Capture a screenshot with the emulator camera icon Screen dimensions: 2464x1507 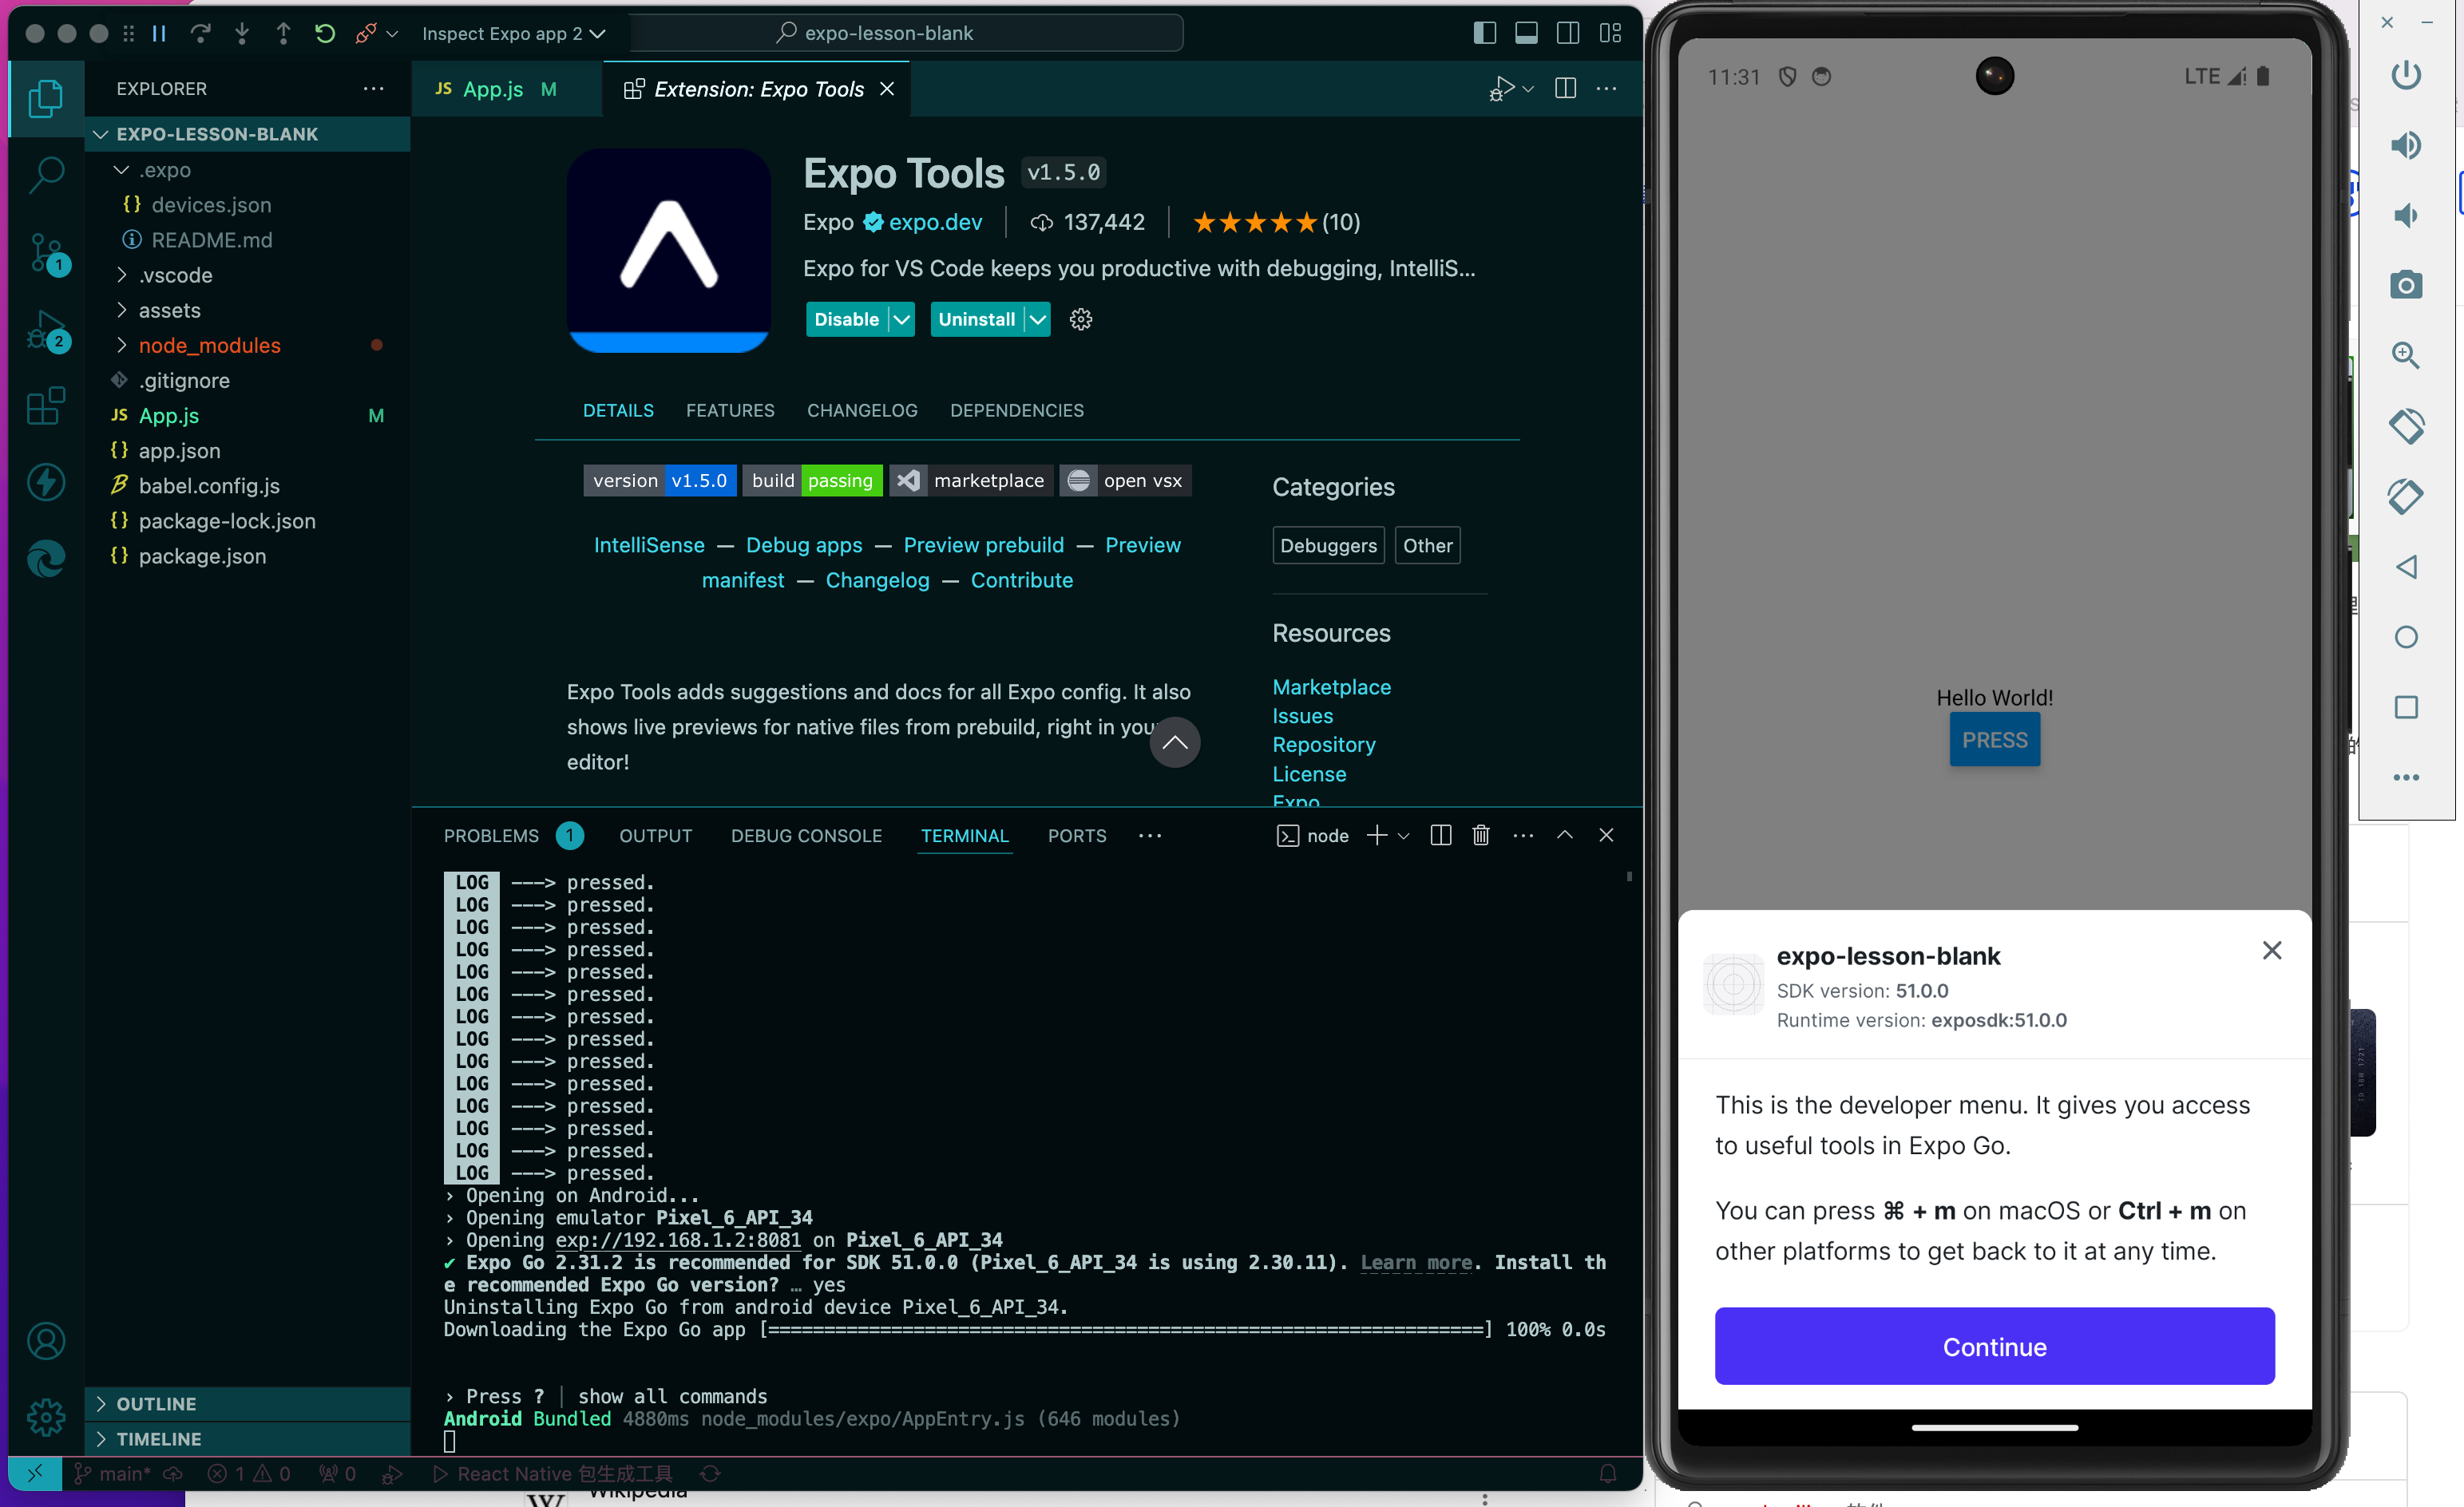2407,284
